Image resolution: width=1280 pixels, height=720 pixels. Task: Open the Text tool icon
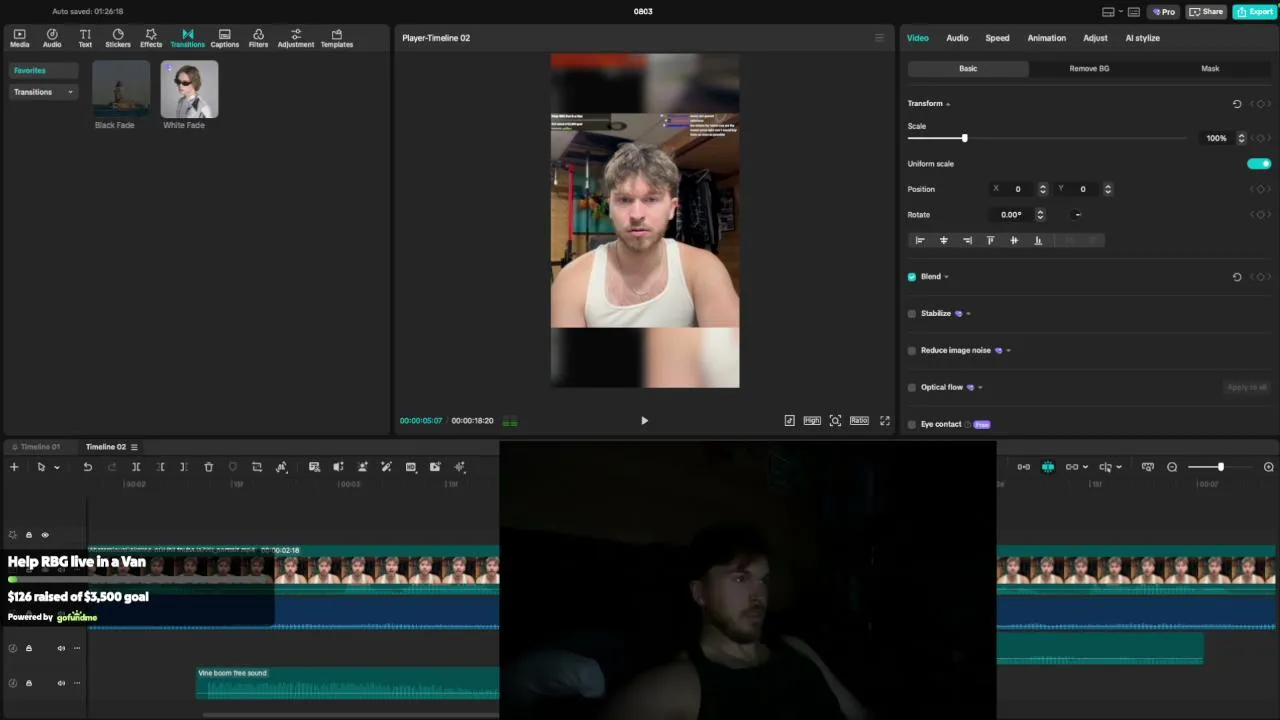[x=85, y=38]
